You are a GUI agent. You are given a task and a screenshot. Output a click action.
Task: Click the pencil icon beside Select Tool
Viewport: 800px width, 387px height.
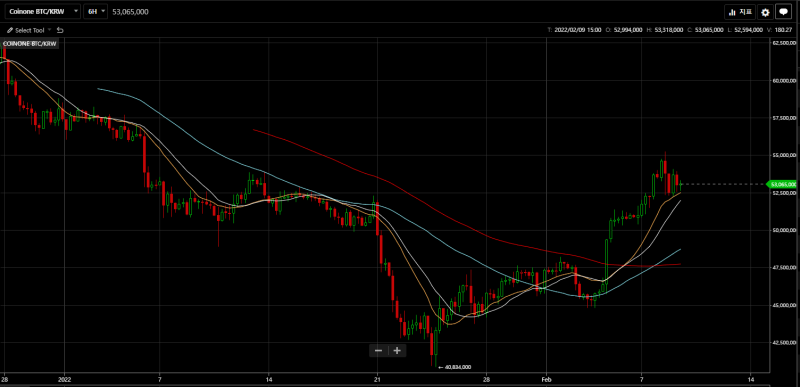[10, 30]
